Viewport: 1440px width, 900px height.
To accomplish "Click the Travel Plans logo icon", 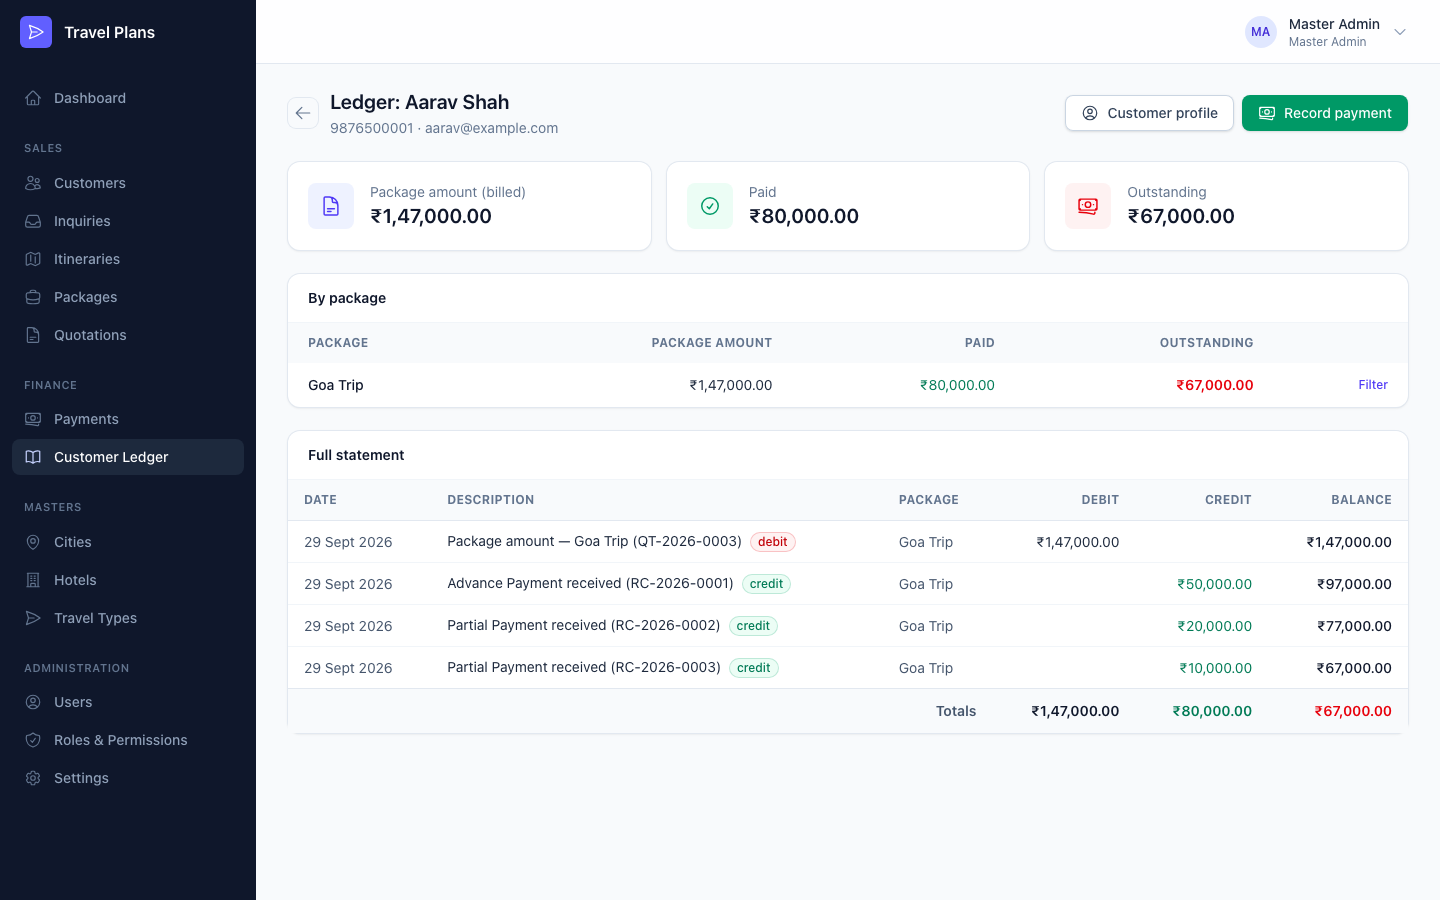I will tap(36, 32).
